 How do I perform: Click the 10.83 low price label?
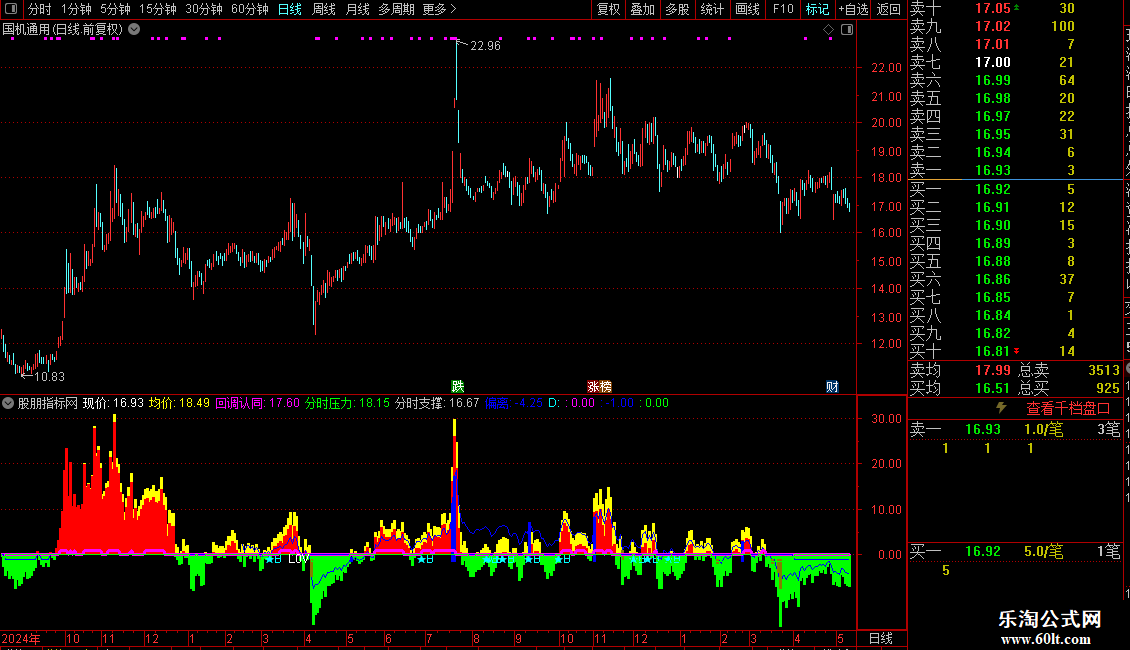pyautogui.click(x=49, y=376)
